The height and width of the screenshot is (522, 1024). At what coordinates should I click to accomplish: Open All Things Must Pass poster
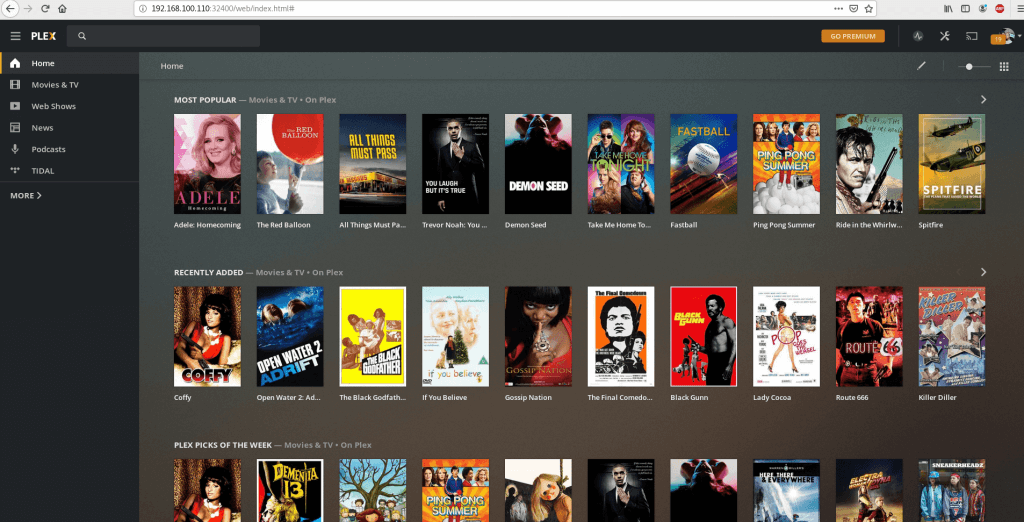pyautogui.click(x=373, y=164)
